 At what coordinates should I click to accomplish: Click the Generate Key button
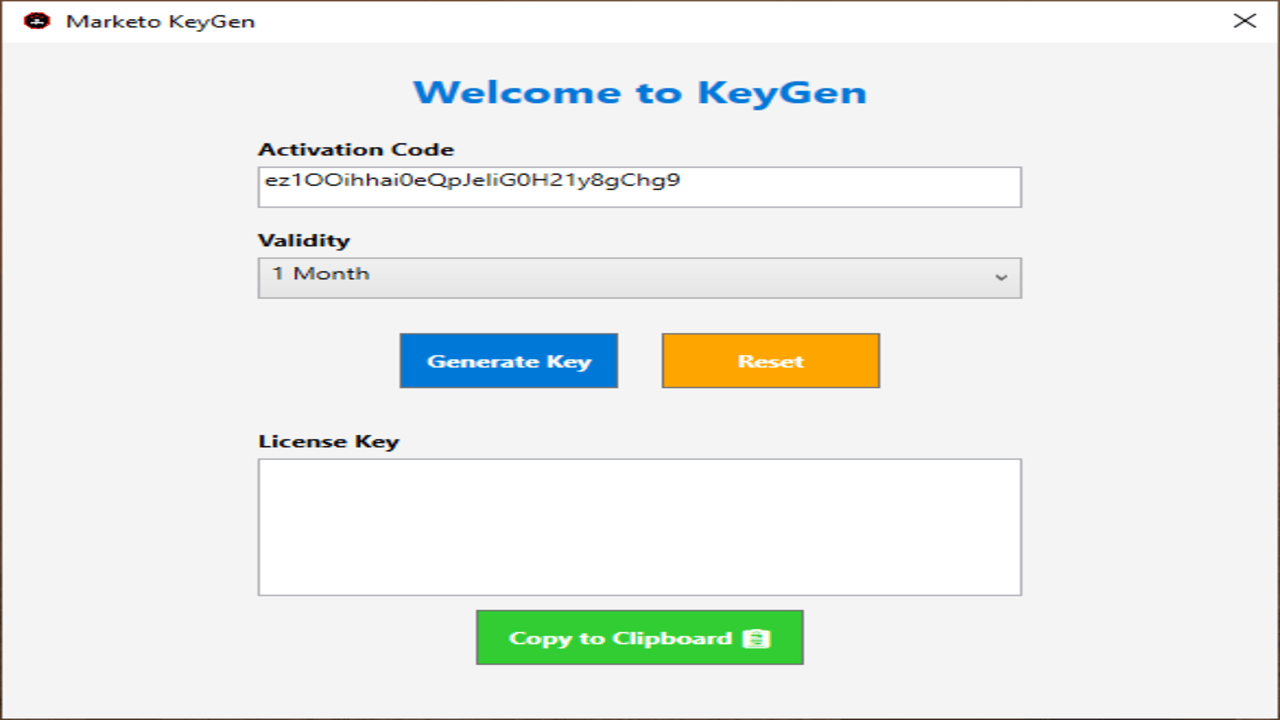509,361
